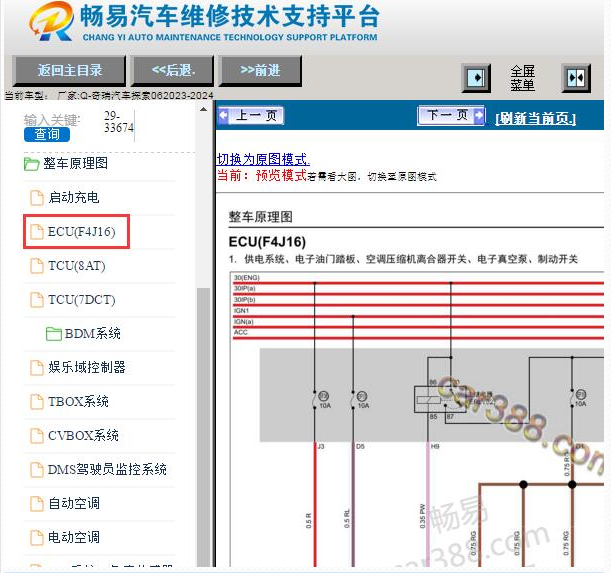Screen dimensions: 611x573
Task: Click the page icon beside ECU(F4J16)
Action: click(x=37, y=232)
